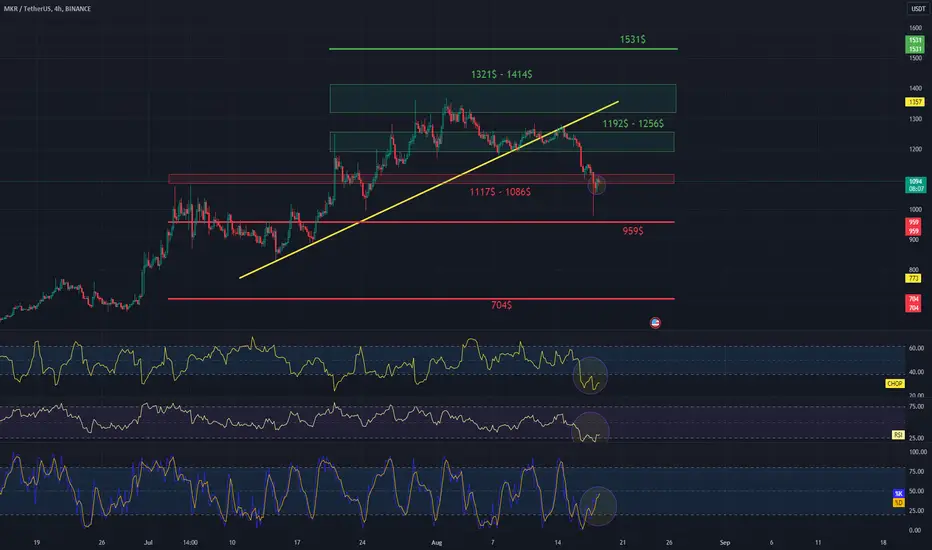Click the '21' date axis label
The height and width of the screenshot is (550, 932).
point(622,542)
